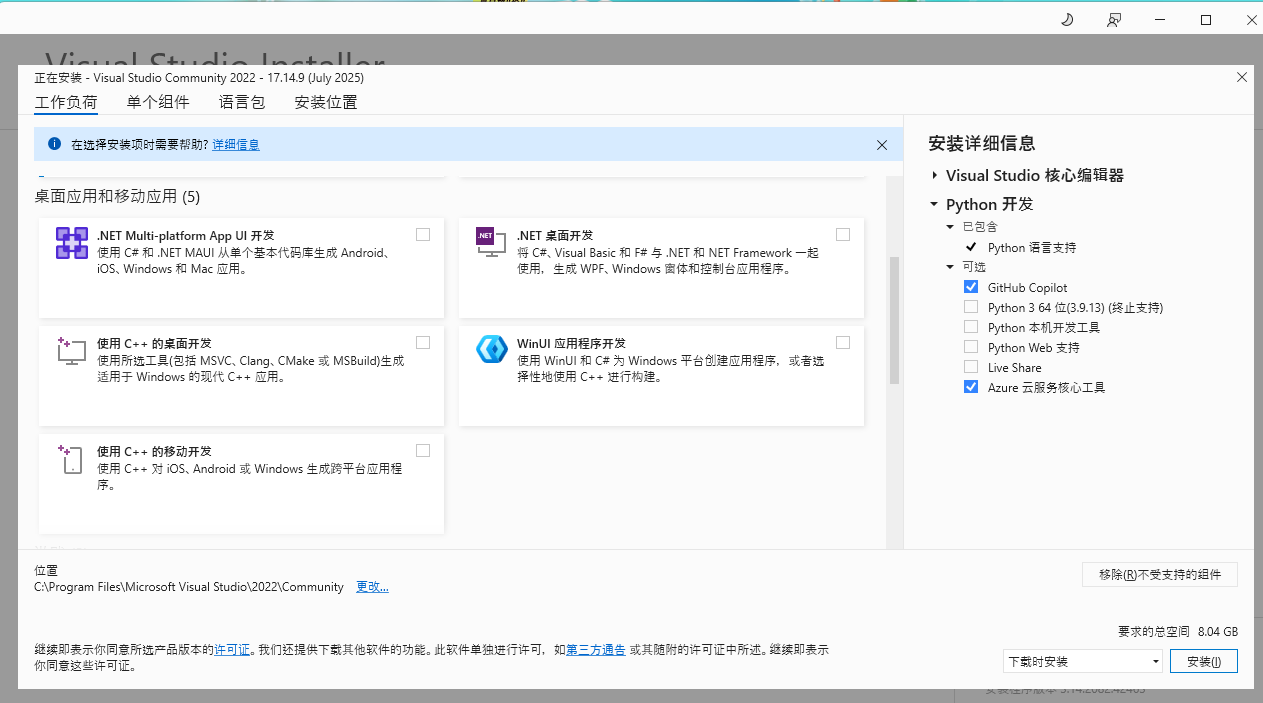The image size is (1263, 703).
Task: Click the install path C:\Program Files text
Action: [x=189, y=587]
